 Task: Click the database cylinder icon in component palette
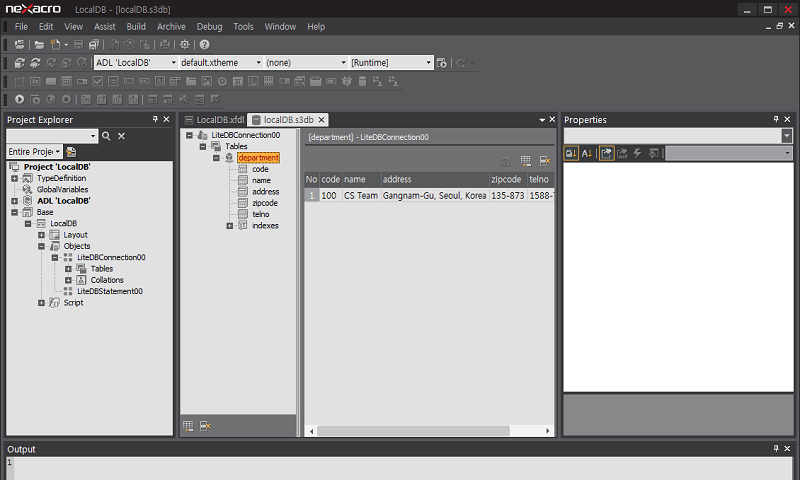(362, 81)
